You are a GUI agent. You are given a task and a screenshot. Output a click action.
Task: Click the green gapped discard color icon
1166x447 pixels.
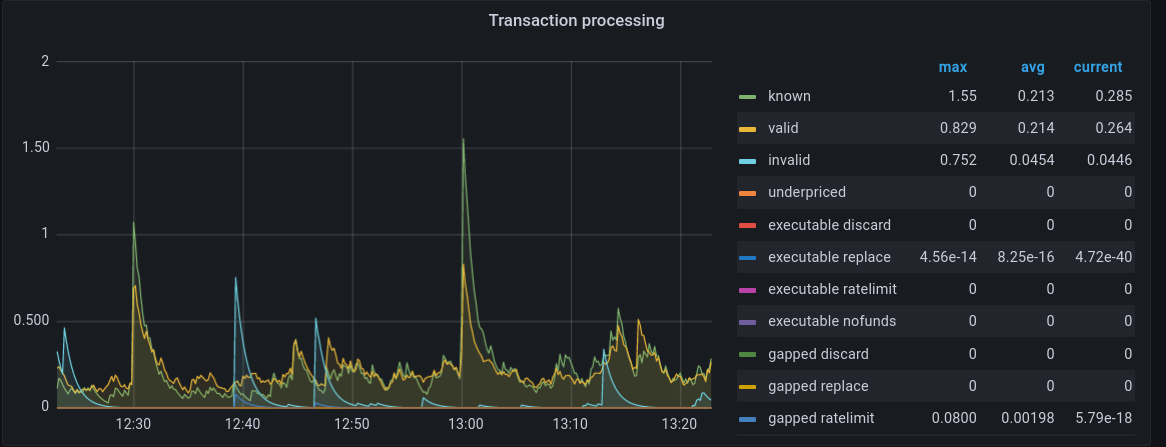[747, 354]
